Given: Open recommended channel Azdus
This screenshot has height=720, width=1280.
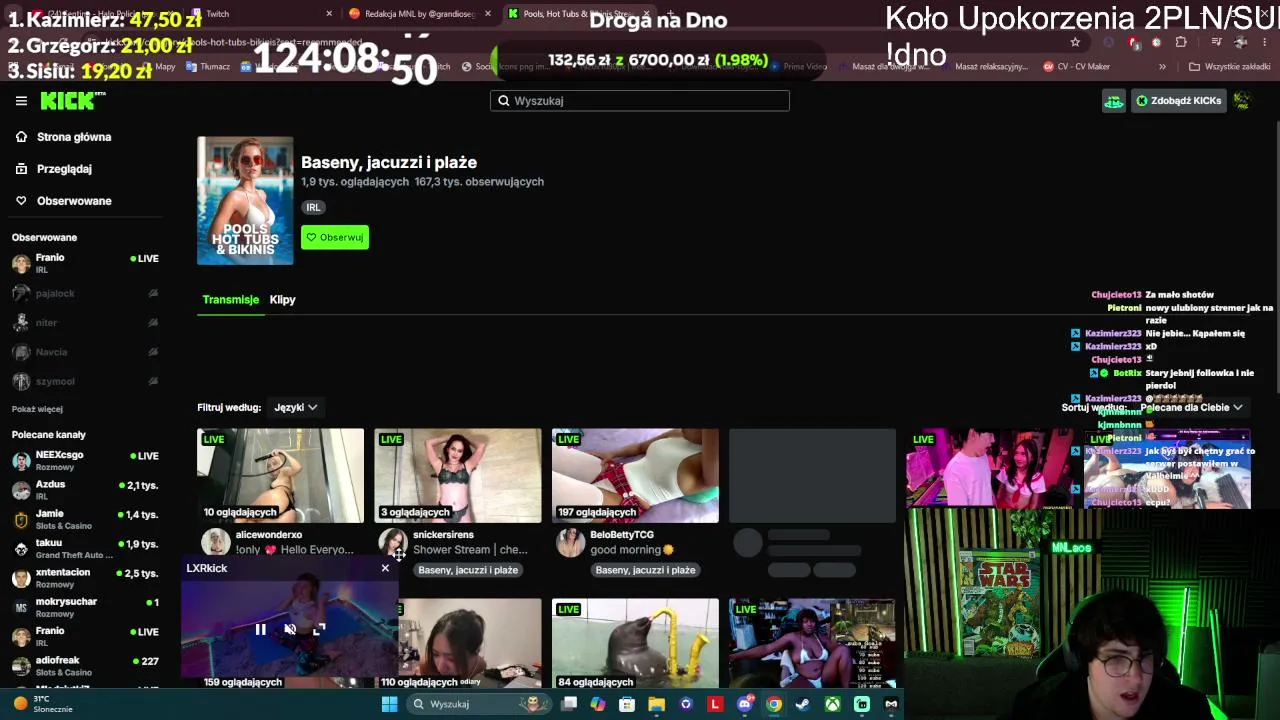Looking at the screenshot, I should point(85,489).
